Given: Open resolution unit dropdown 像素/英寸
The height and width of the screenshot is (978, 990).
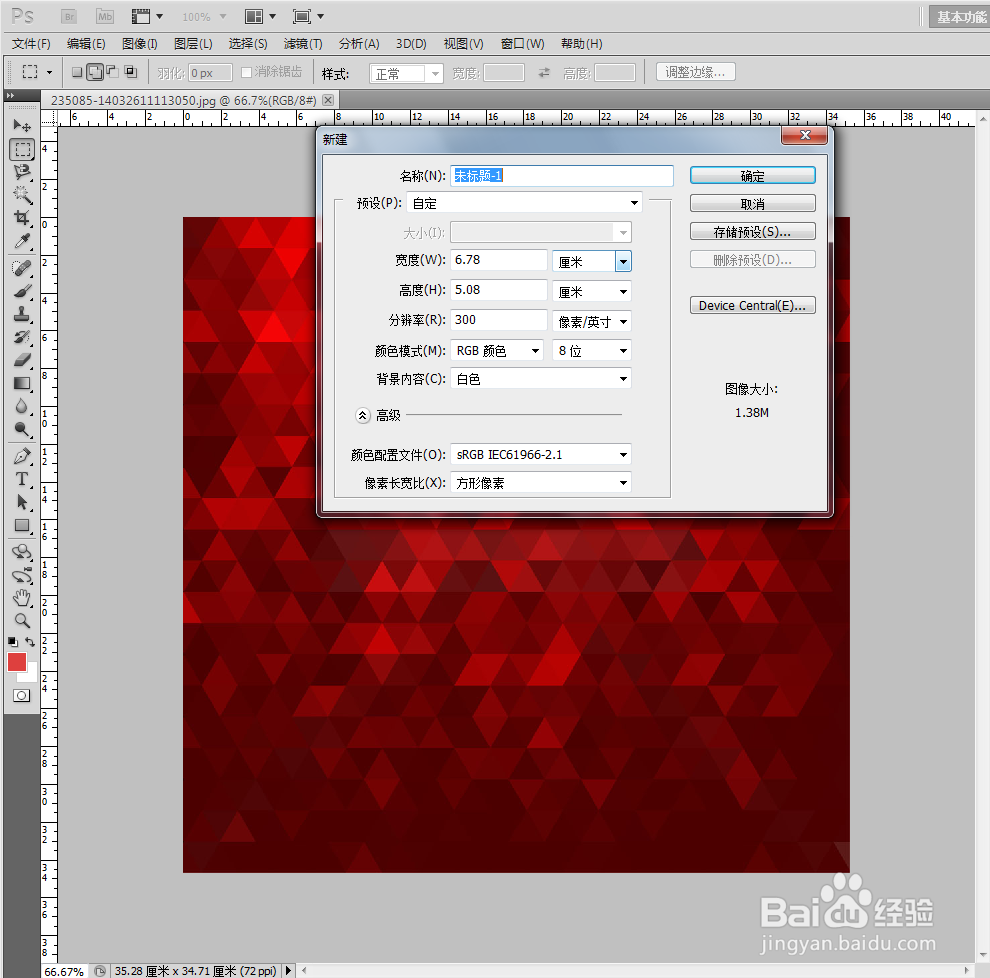Looking at the screenshot, I should 592,321.
